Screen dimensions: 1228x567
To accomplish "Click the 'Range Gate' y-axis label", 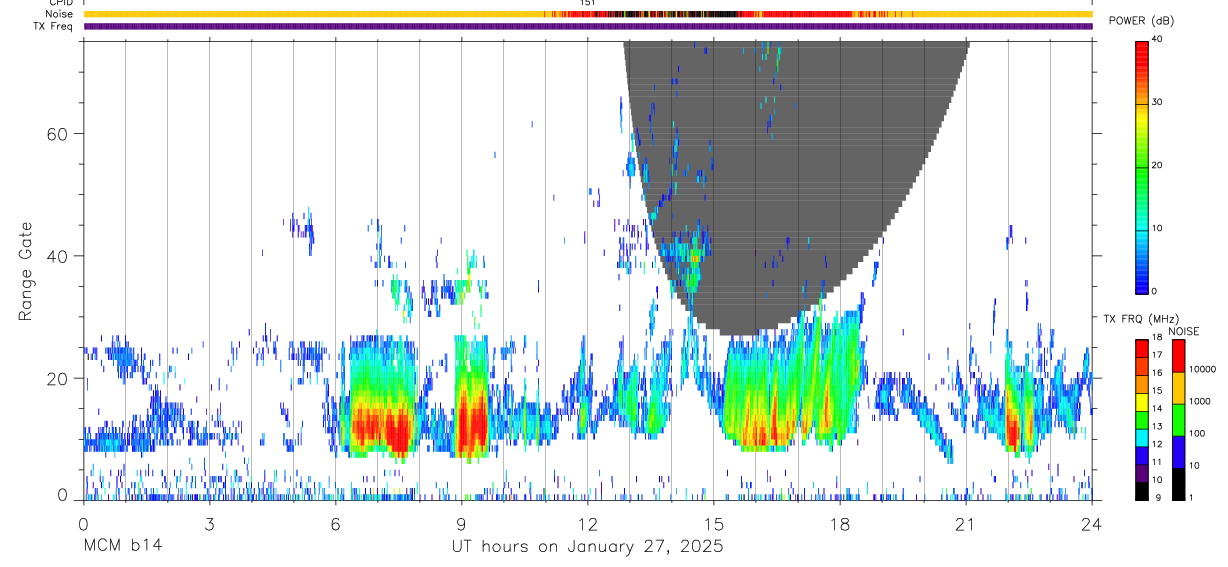I will [26, 271].
